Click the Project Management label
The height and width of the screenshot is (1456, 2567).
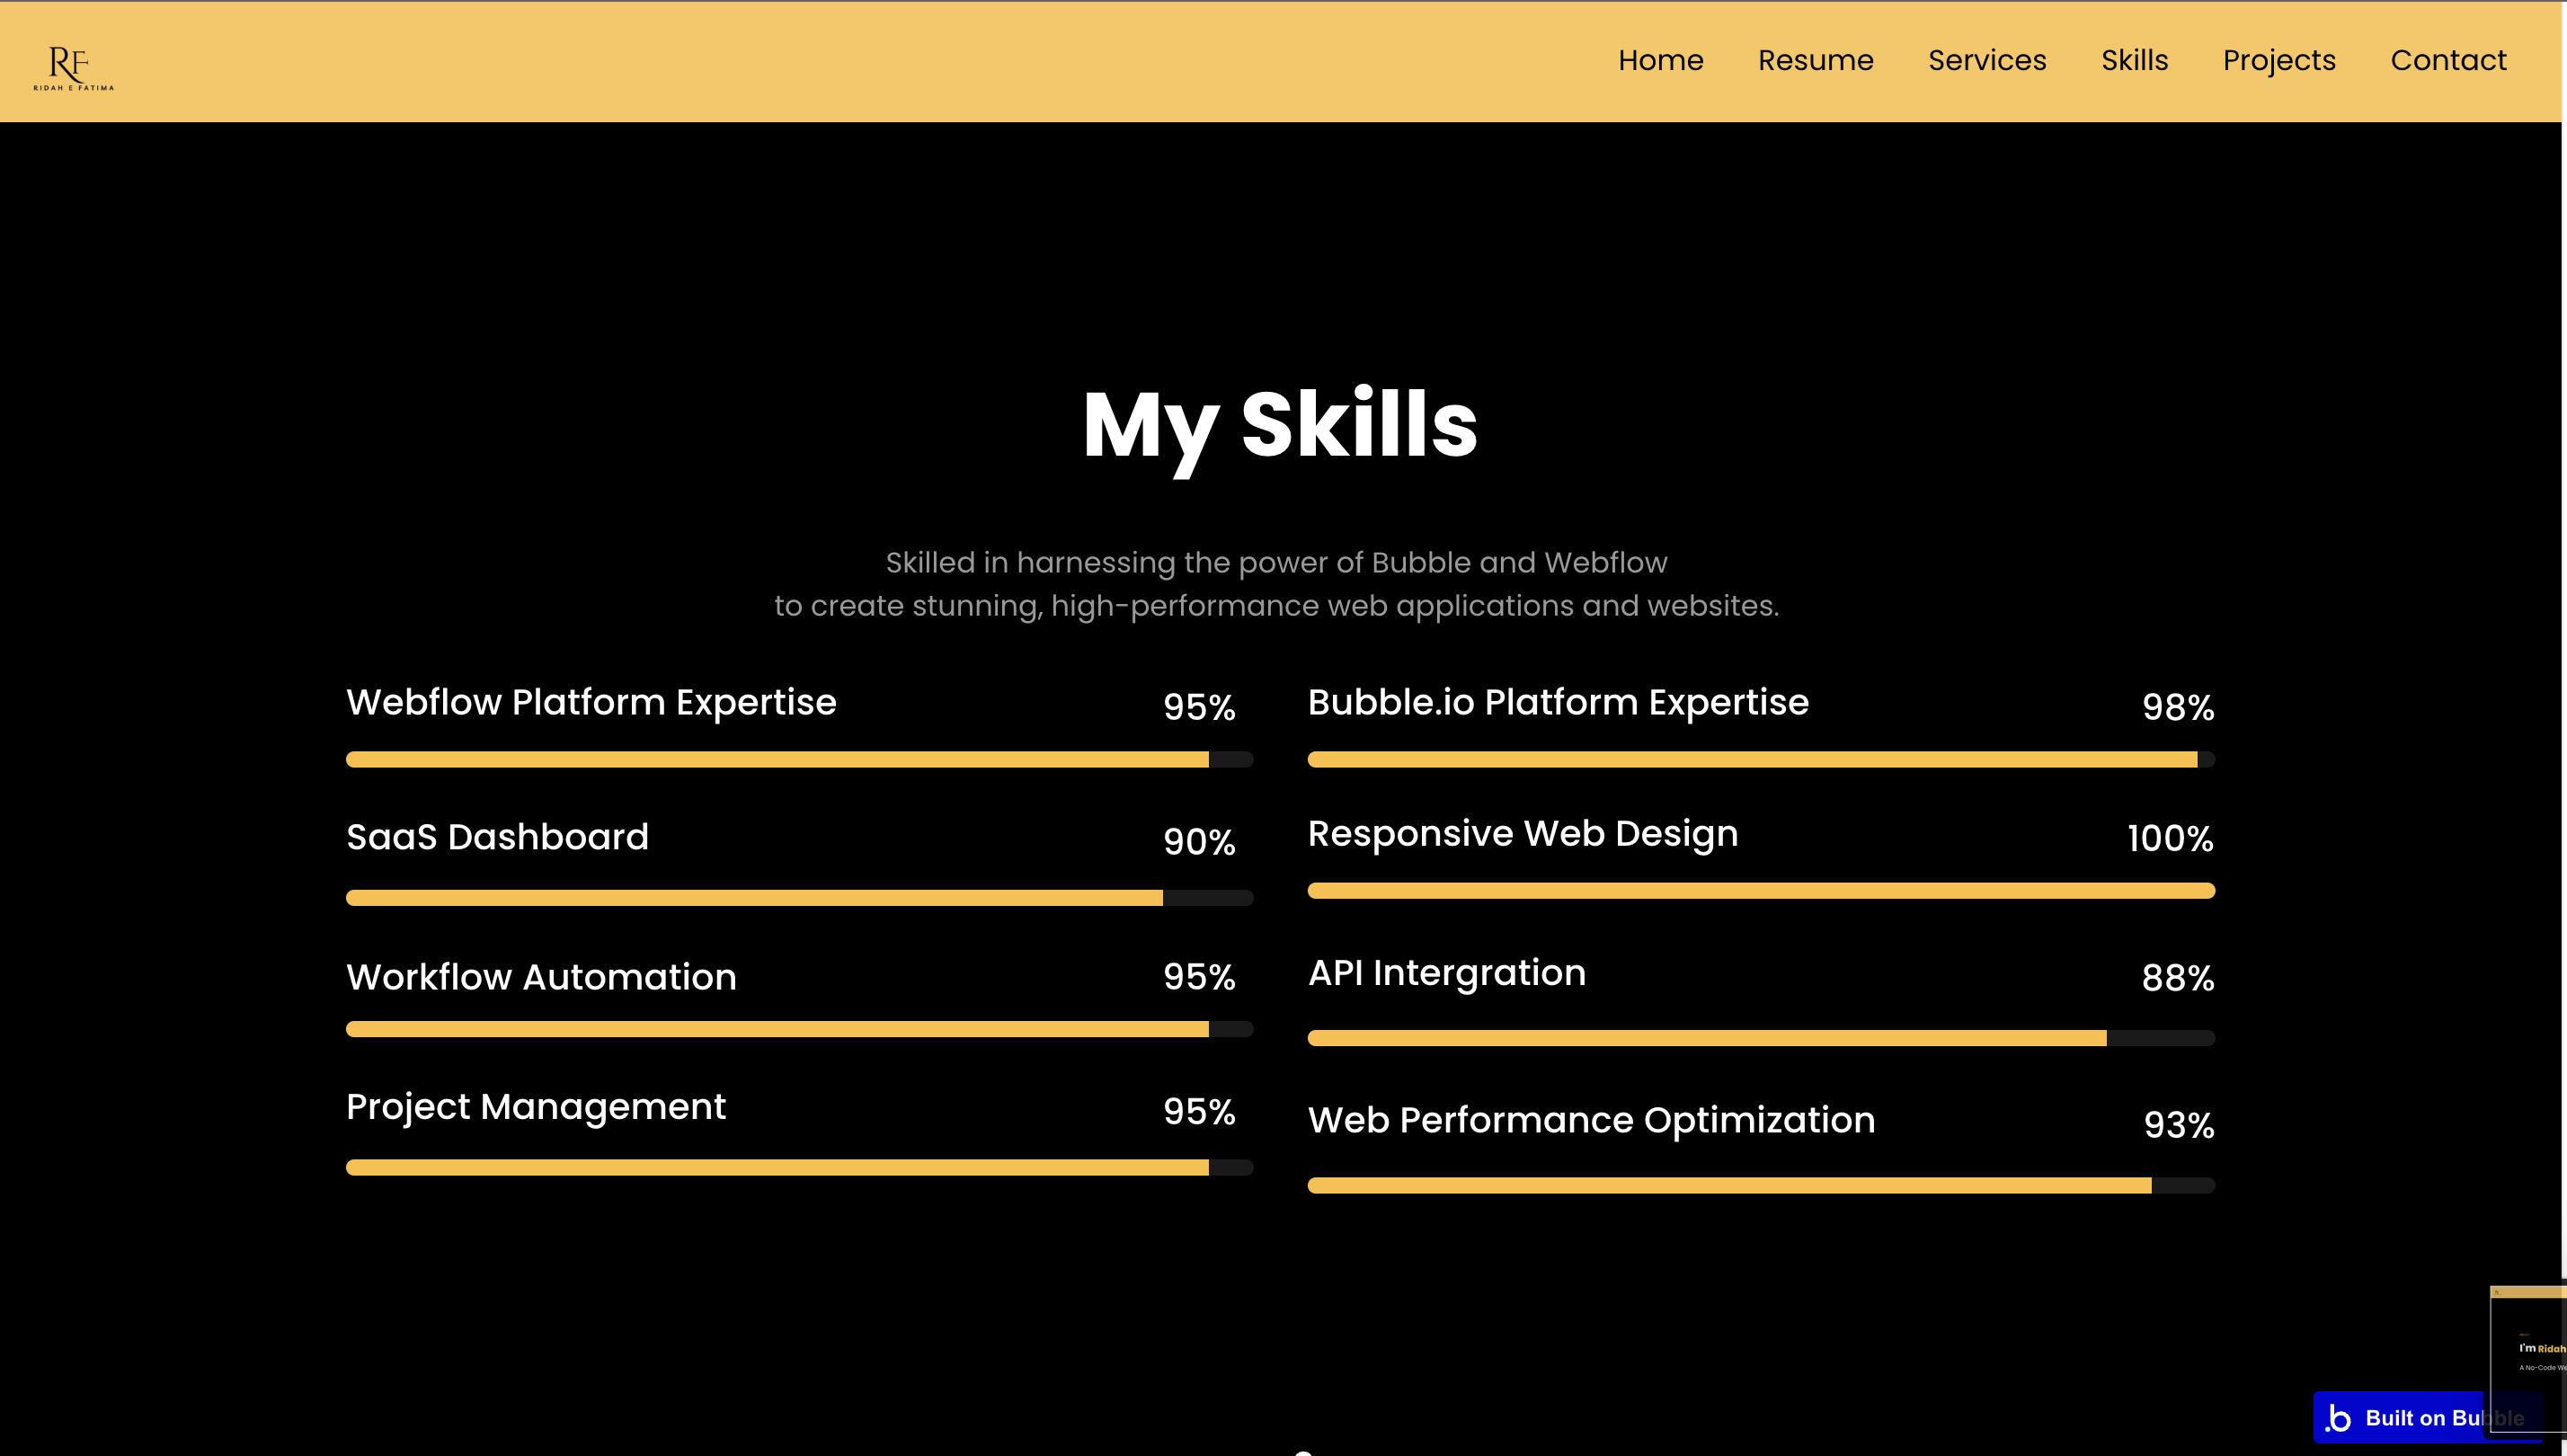(536, 1107)
